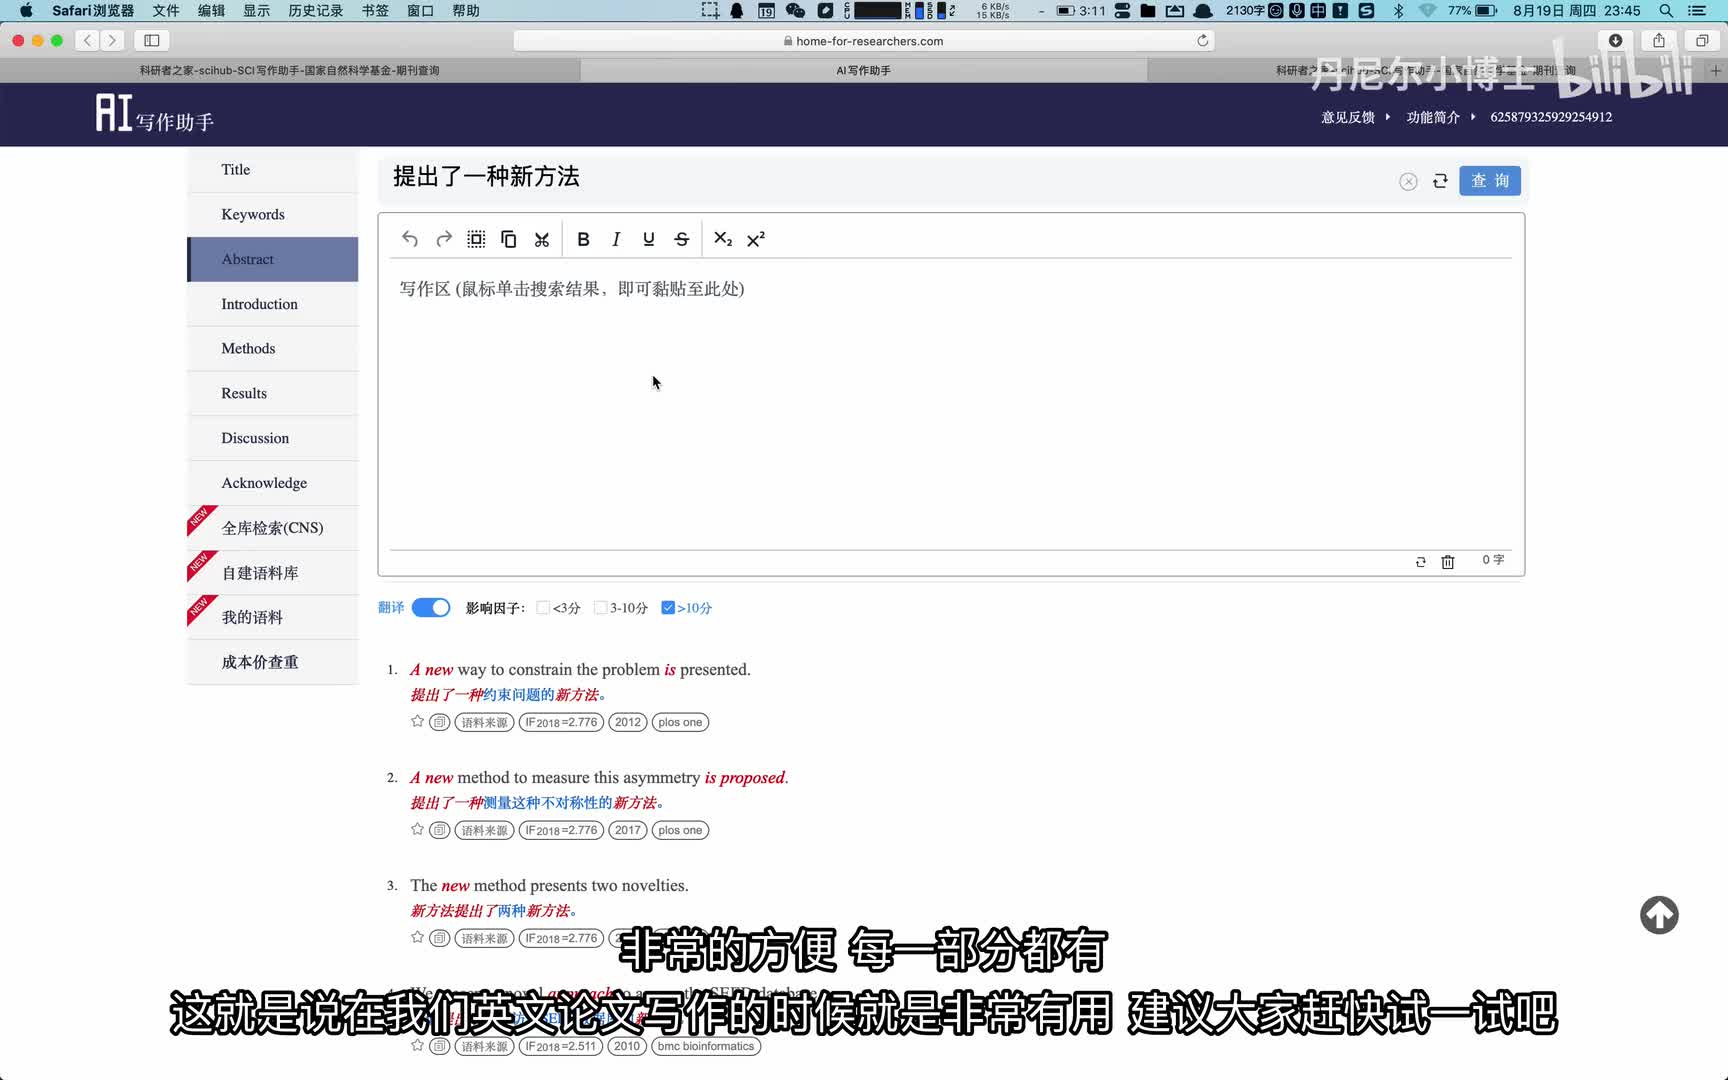Viewport: 1728px width, 1080px height.
Task: Click the scissors cut icon
Action: (x=542, y=239)
